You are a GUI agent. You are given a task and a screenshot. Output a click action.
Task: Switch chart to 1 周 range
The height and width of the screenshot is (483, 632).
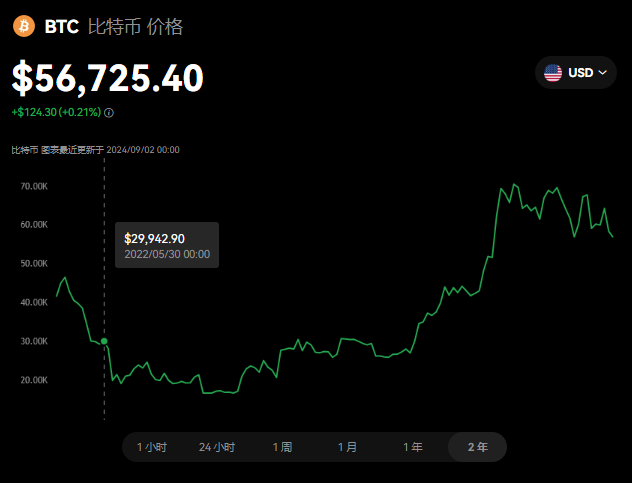click(282, 447)
